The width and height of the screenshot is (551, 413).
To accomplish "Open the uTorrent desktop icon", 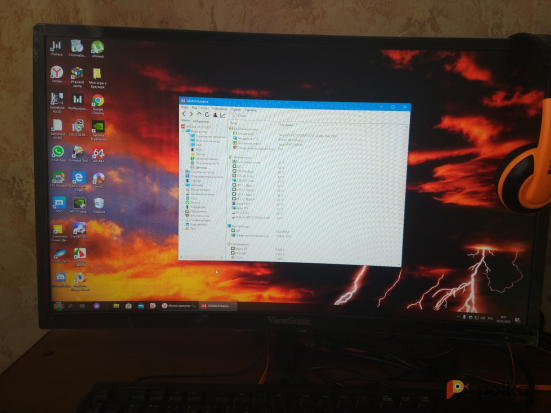I will [97, 49].
